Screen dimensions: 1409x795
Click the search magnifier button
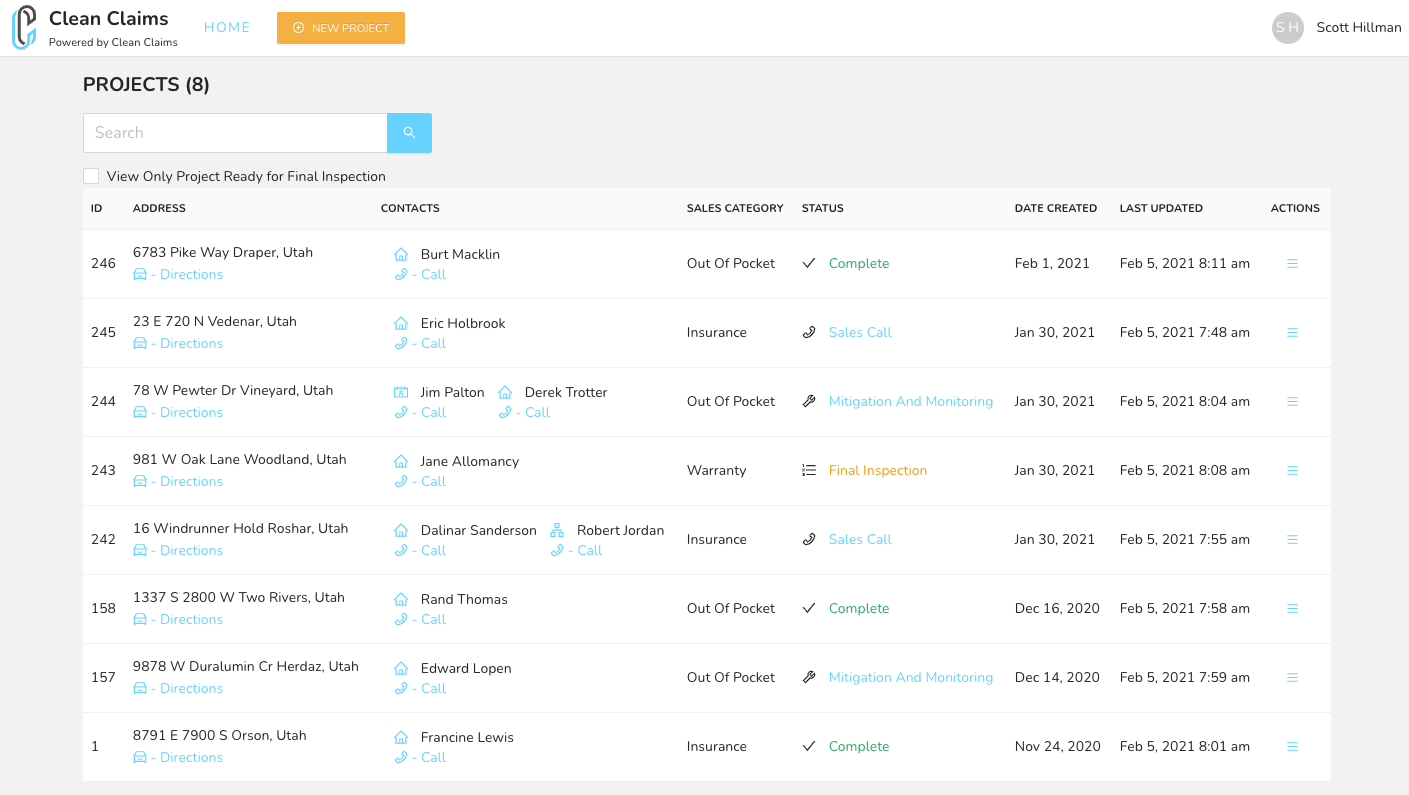tap(409, 133)
